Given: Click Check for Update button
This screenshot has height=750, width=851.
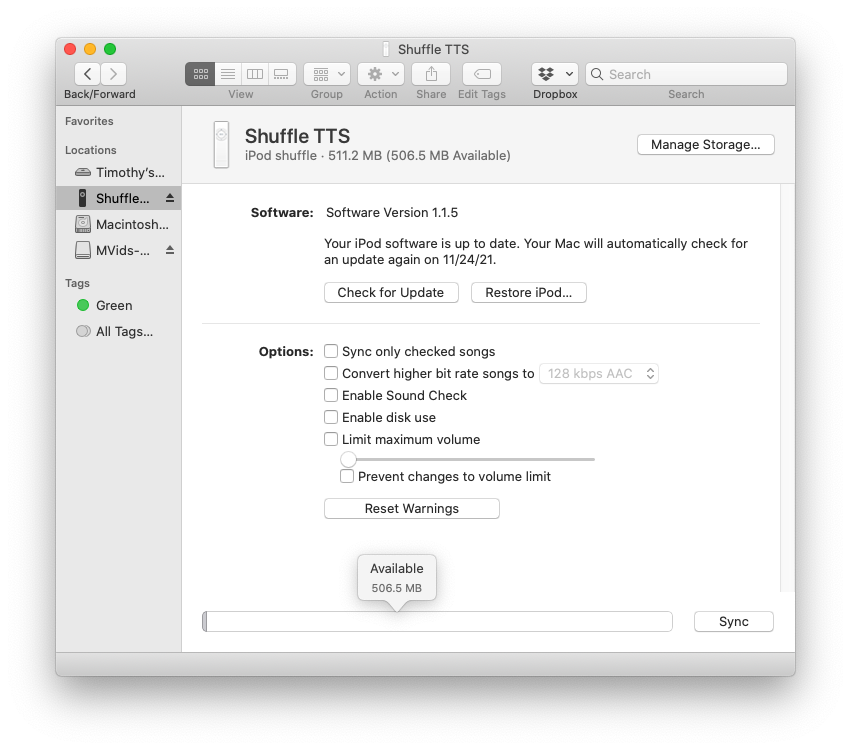Looking at the screenshot, I should [x=391, y=293].
